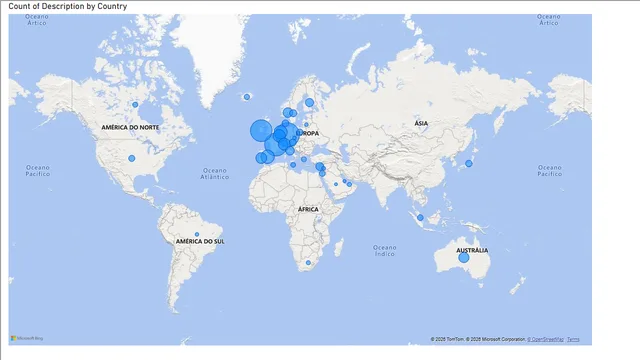Select the Australia data bubble
Screen dimensions: 640x360
pos(464,258)
